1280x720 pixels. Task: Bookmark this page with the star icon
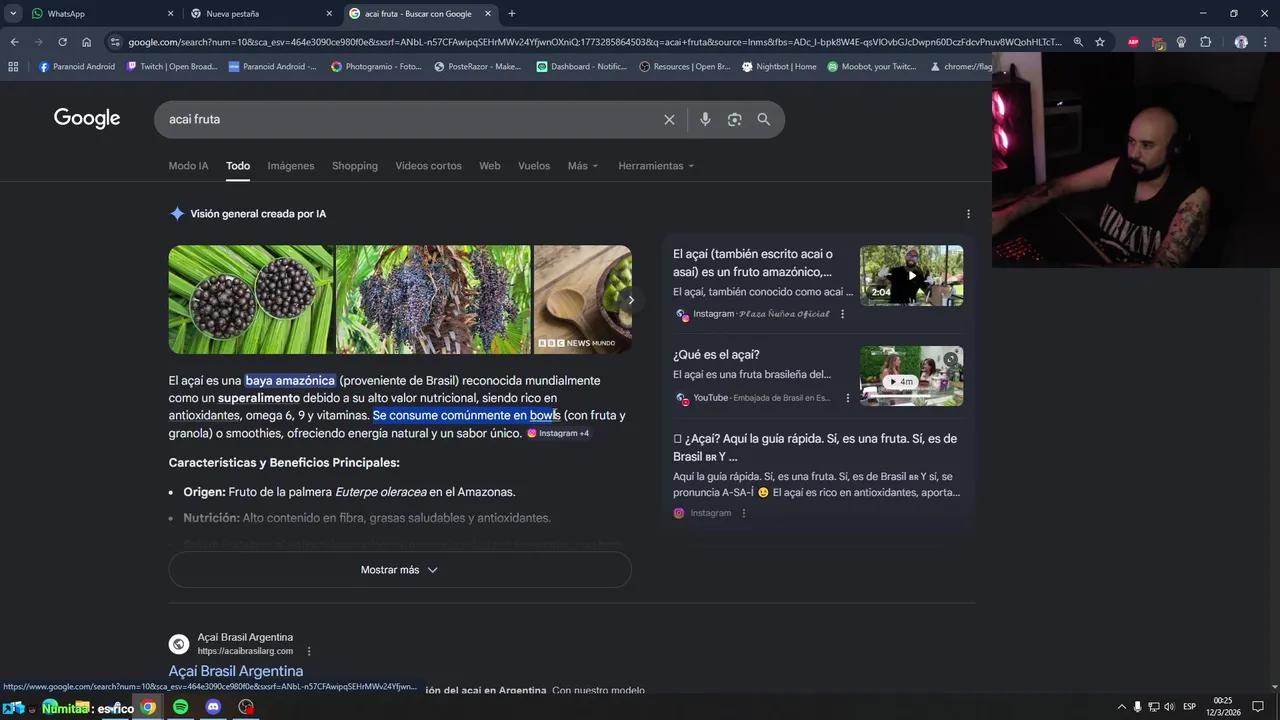1100,42
